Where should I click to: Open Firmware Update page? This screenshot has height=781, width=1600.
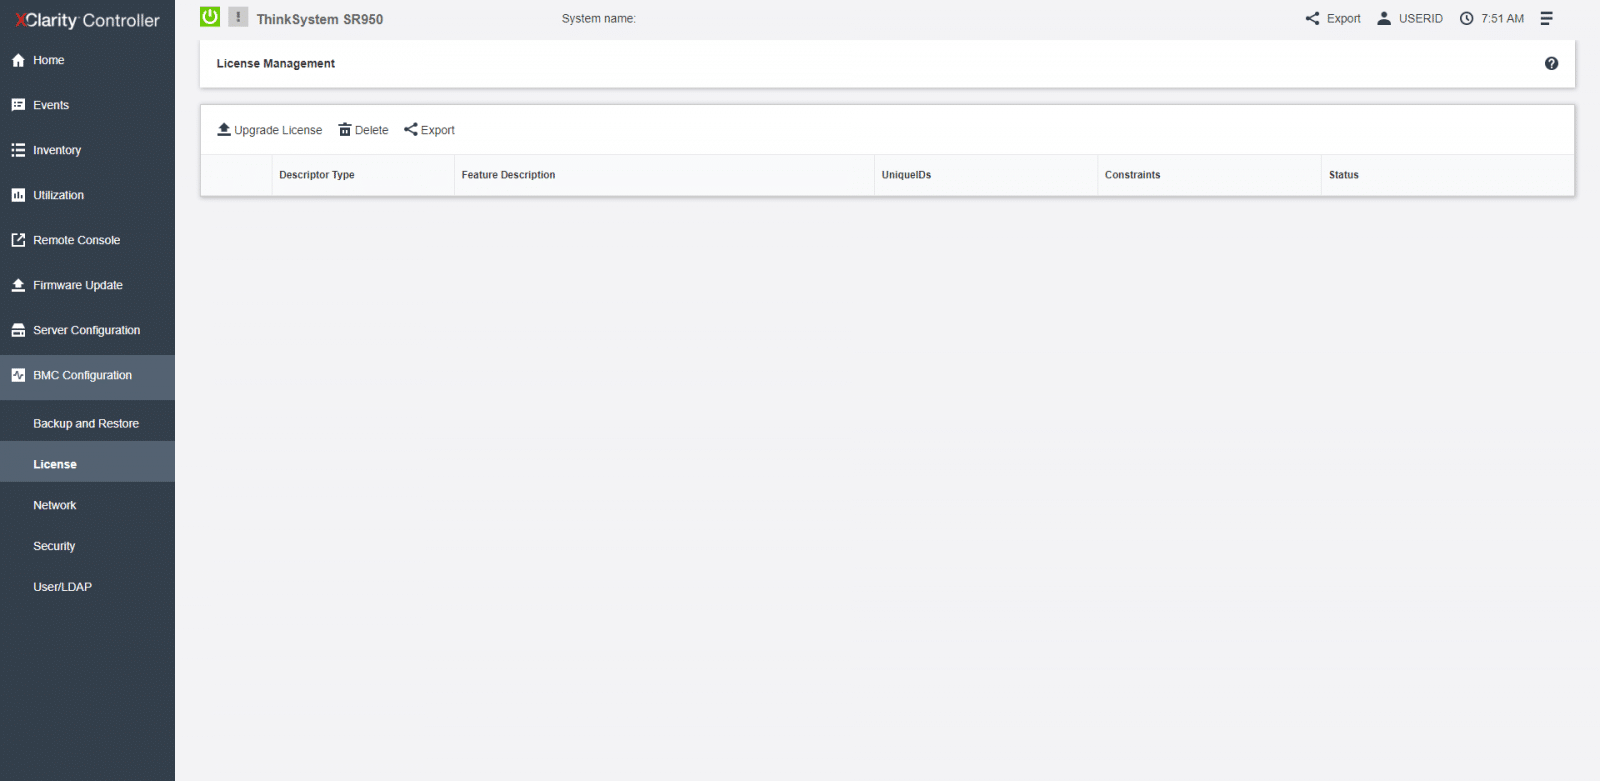point(87,285)
